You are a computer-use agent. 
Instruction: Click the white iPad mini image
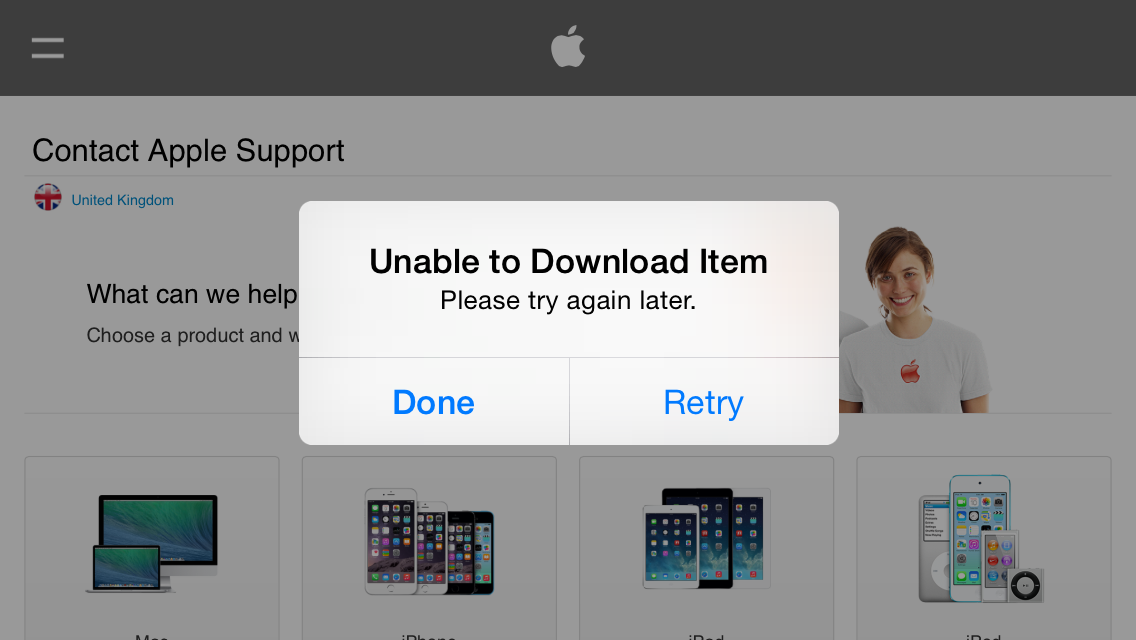tap(671, 547)
